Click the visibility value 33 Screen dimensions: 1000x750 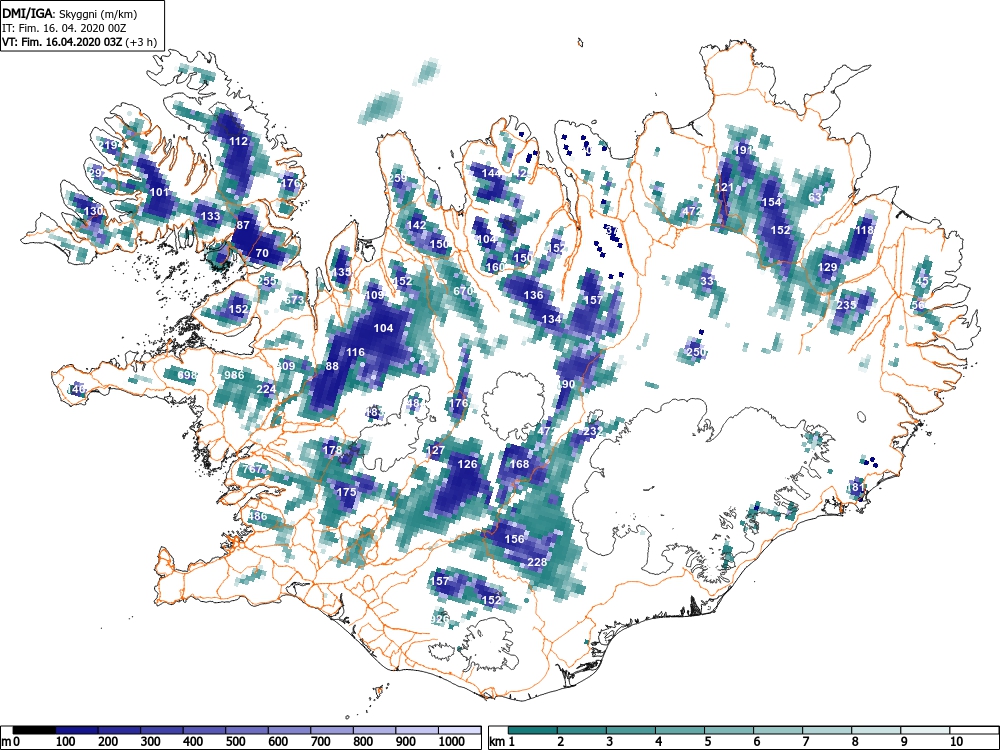[x=707, y=281]
